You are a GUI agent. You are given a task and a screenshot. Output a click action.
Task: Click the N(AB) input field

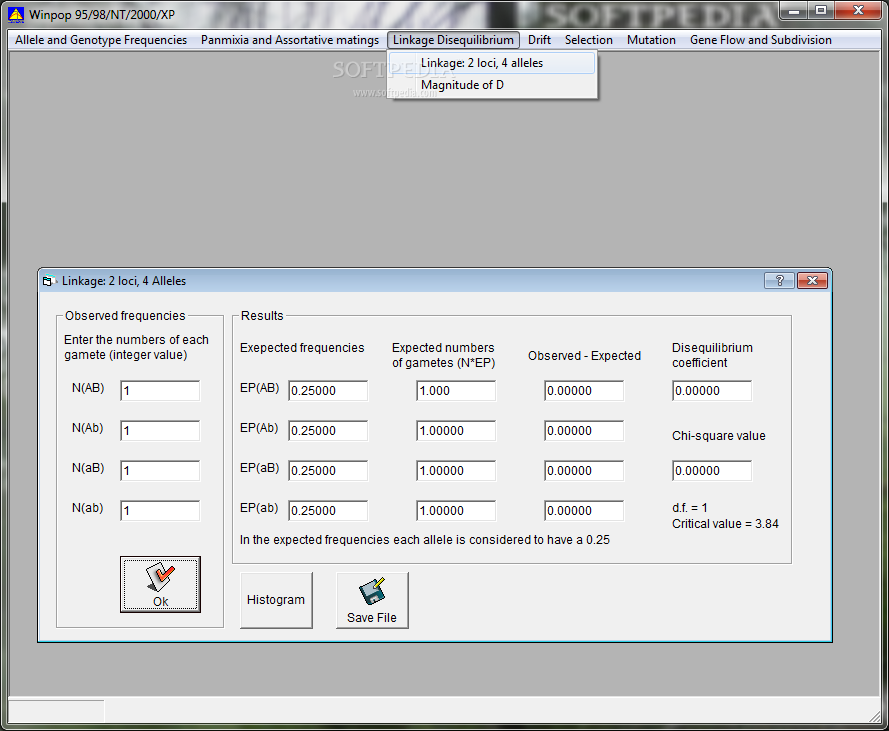(x=160, y=391)
